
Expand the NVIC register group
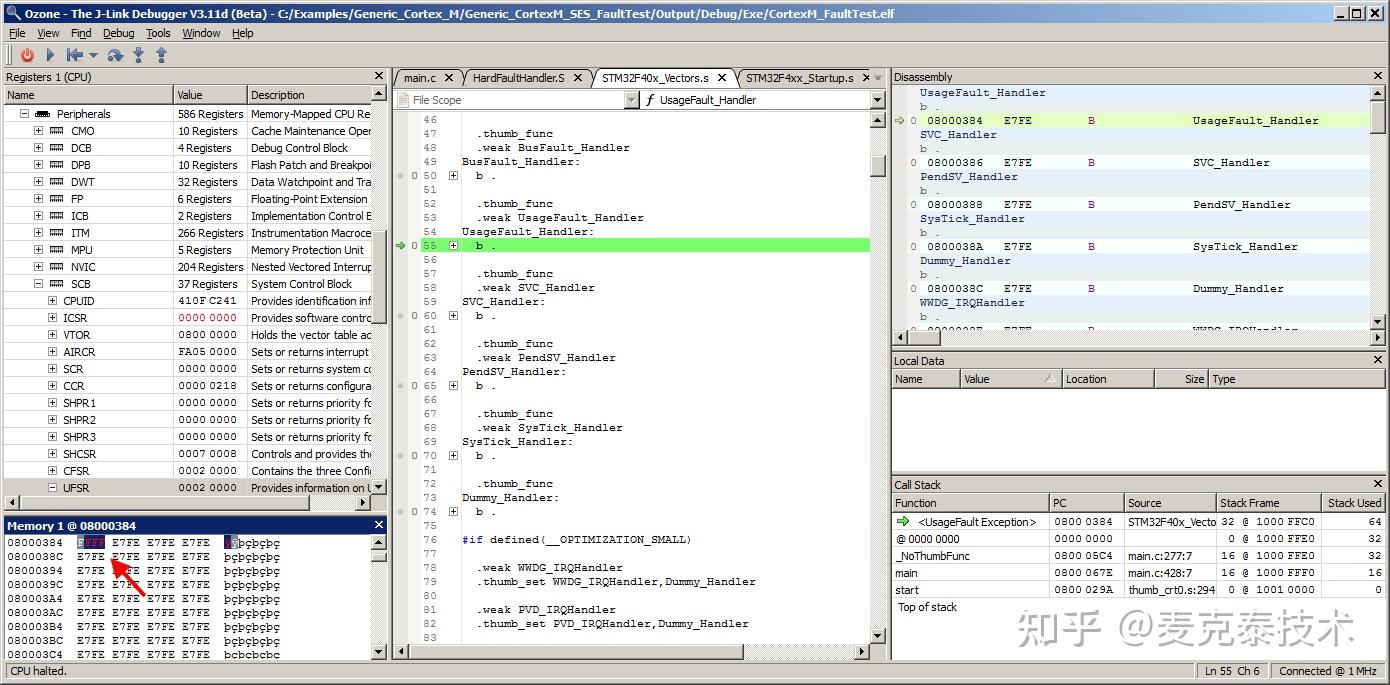(x=38, y=267)
